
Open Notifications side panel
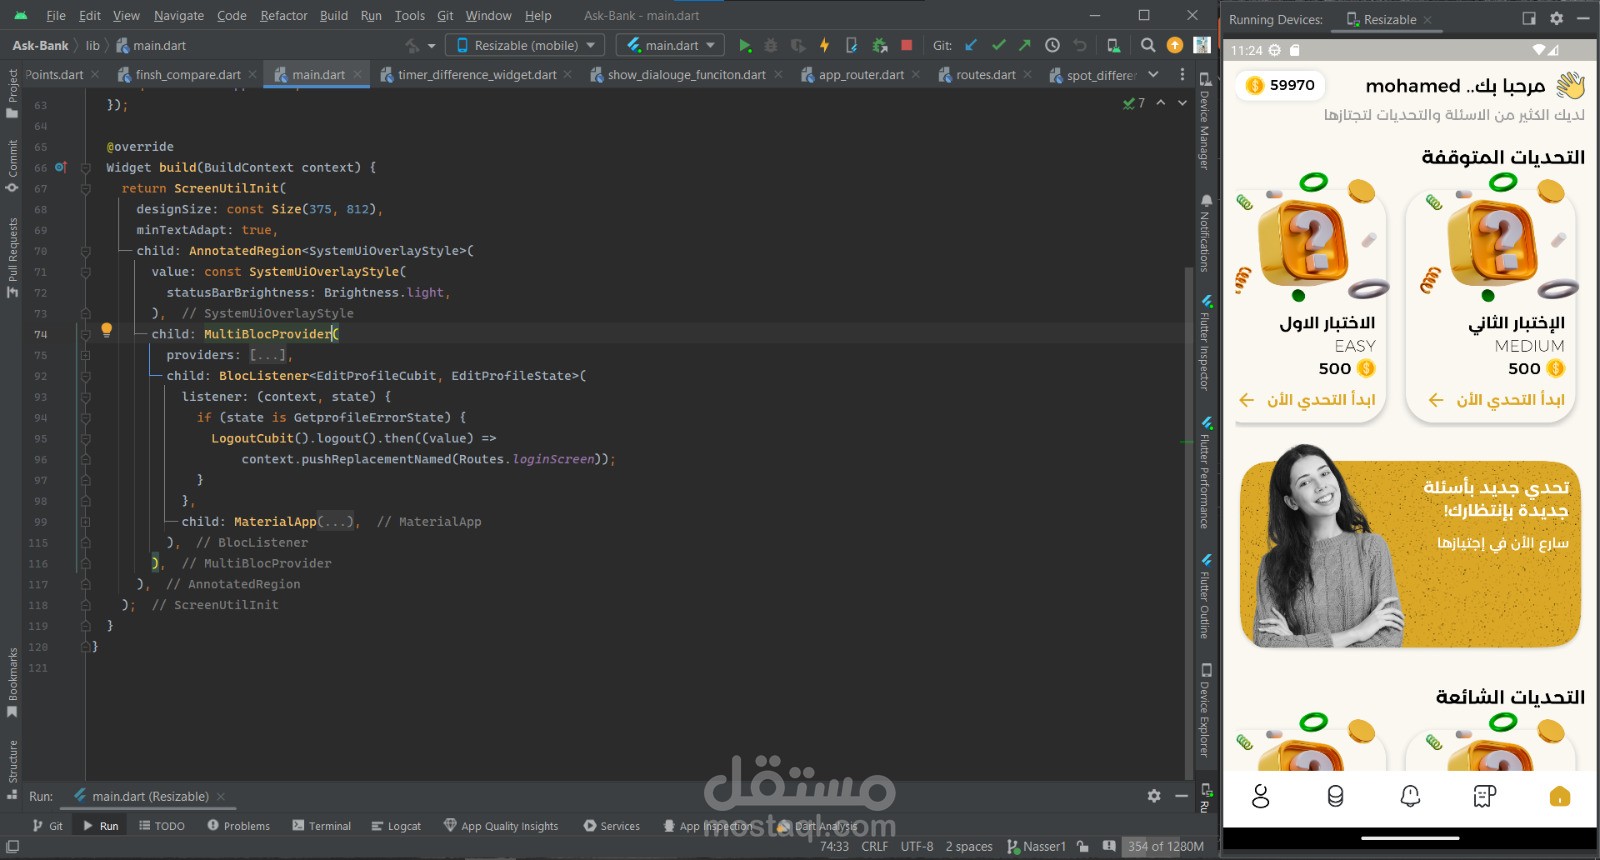pos(1205,233)
